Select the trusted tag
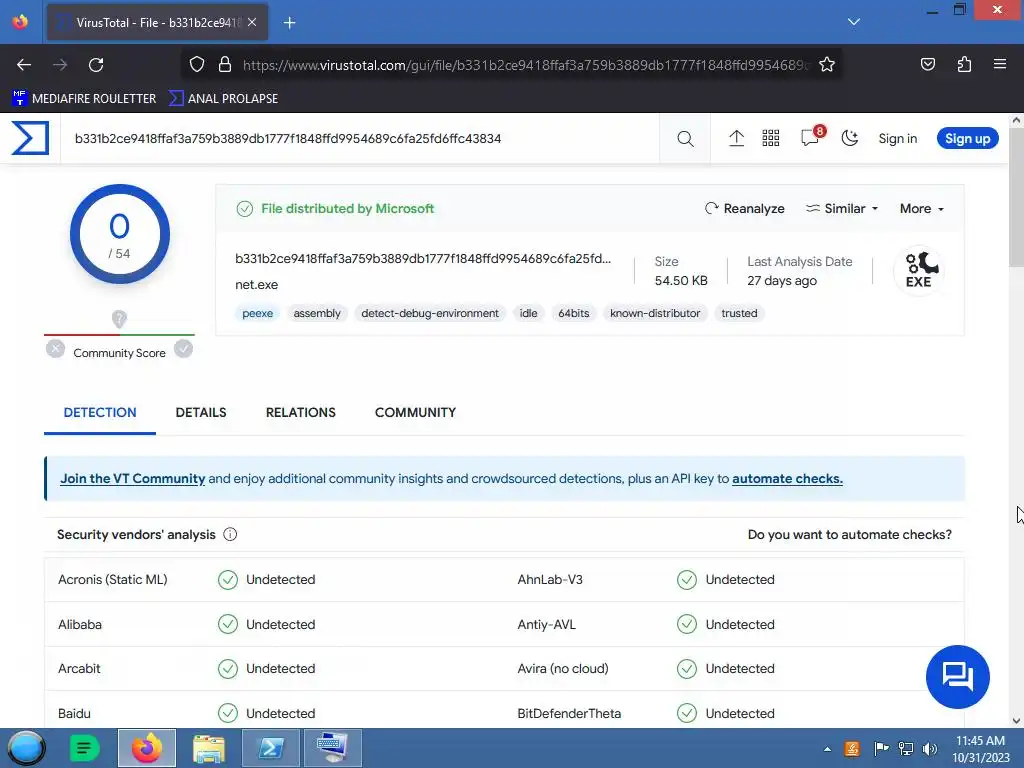 (x=739, y=313)
